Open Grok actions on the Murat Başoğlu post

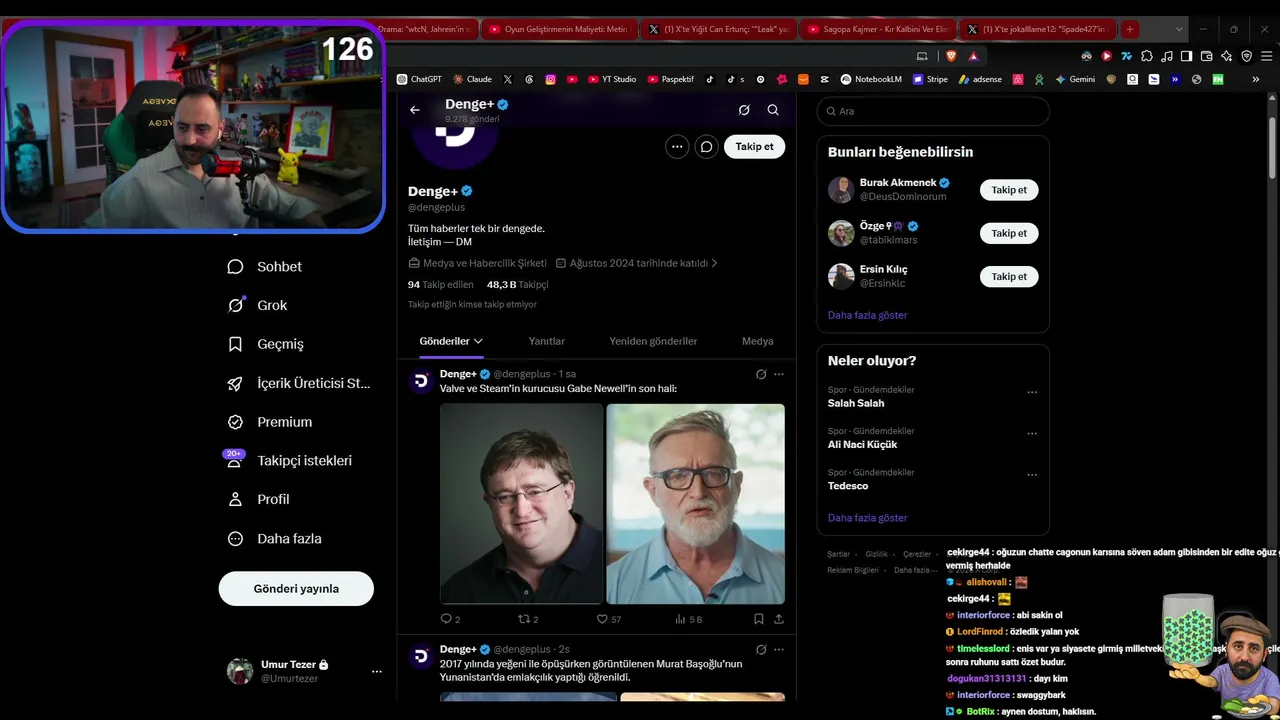(761, 649)
